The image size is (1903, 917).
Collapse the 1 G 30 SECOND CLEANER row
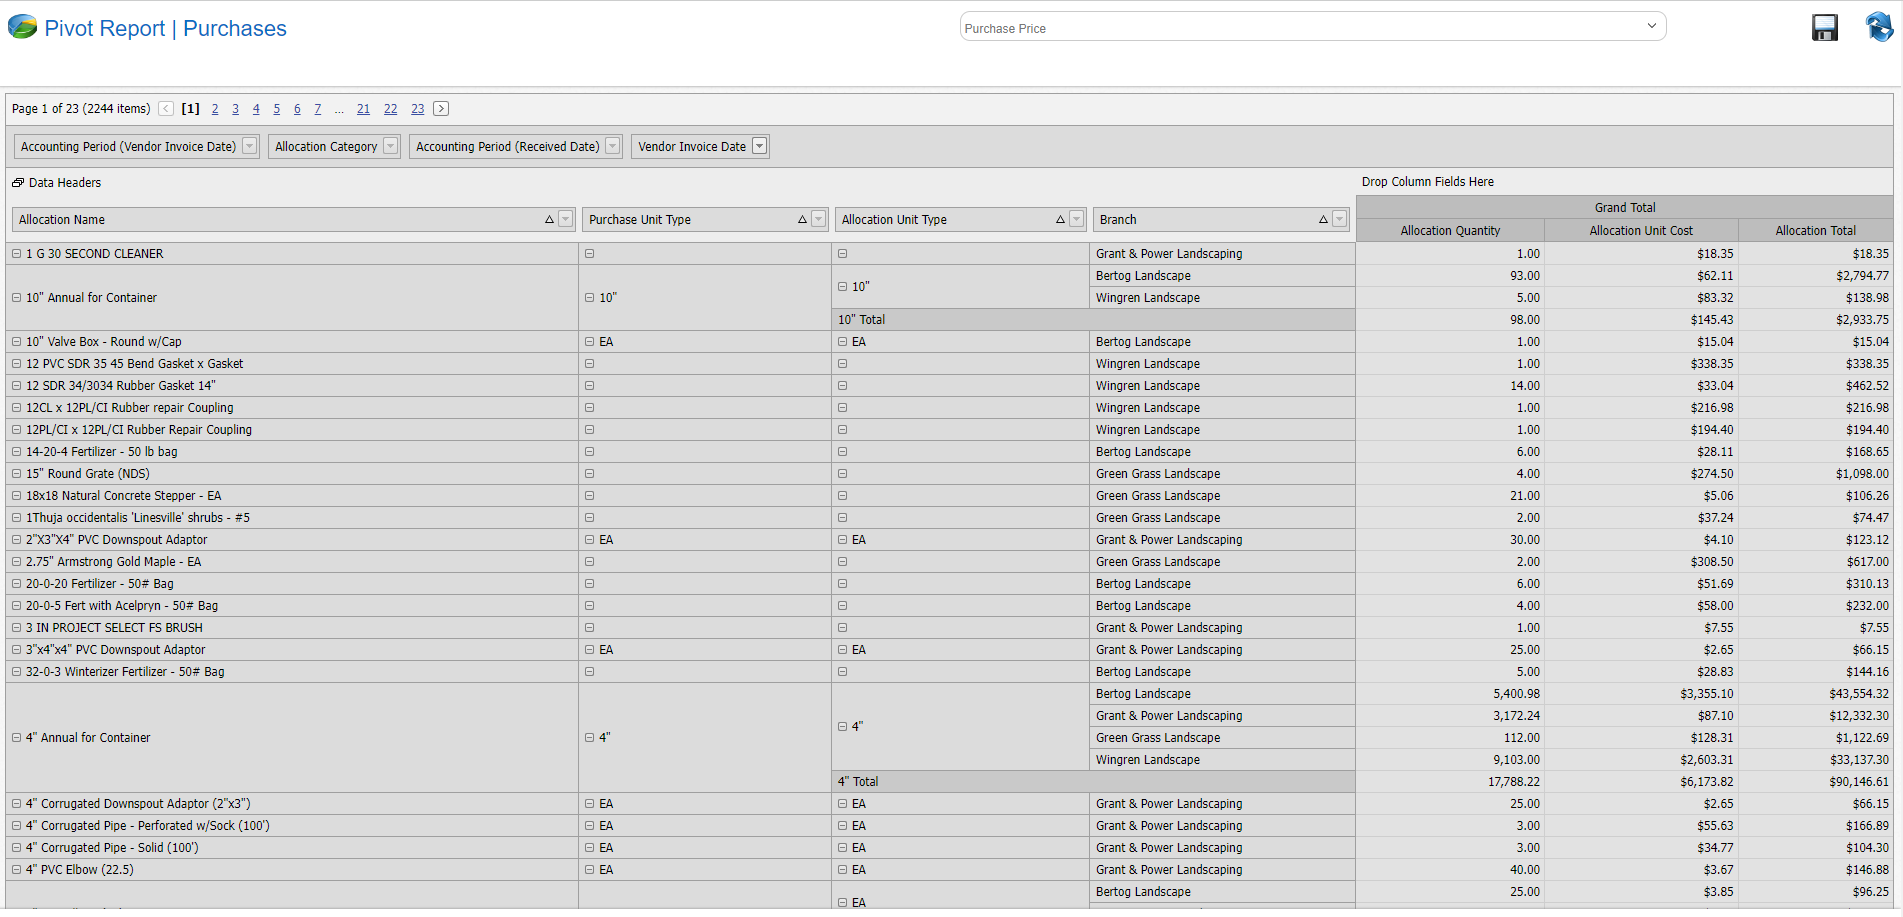click(16, 254)
